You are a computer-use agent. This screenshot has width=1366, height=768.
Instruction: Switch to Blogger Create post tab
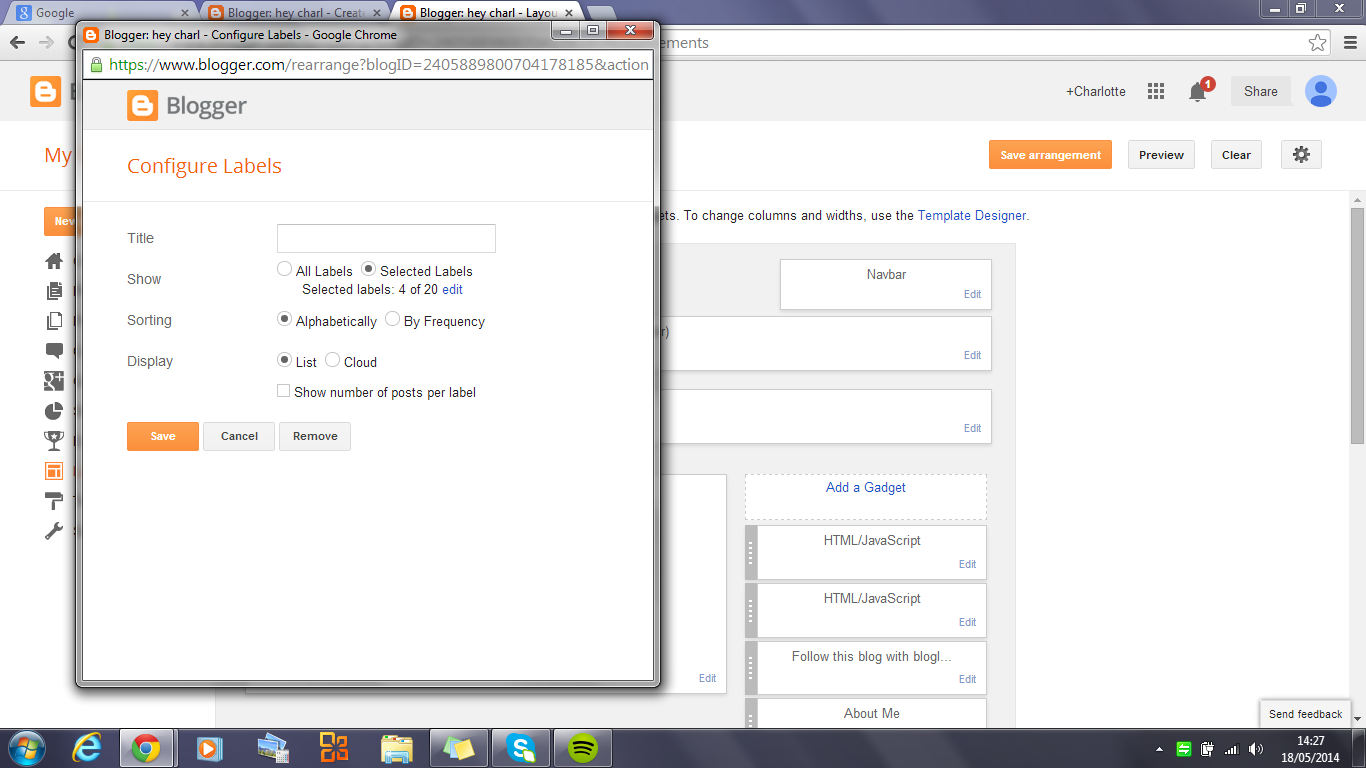coord(295,13)
